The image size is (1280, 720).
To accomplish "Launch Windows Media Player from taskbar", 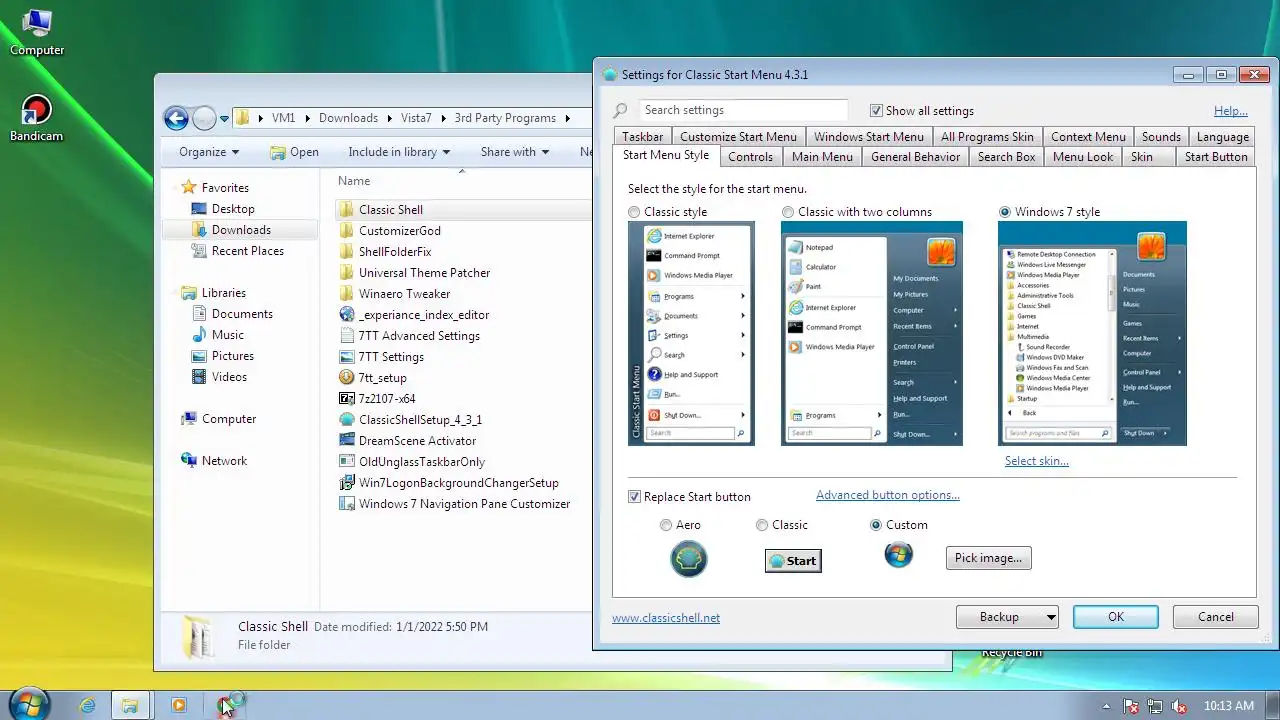I will tap(179, 705).
